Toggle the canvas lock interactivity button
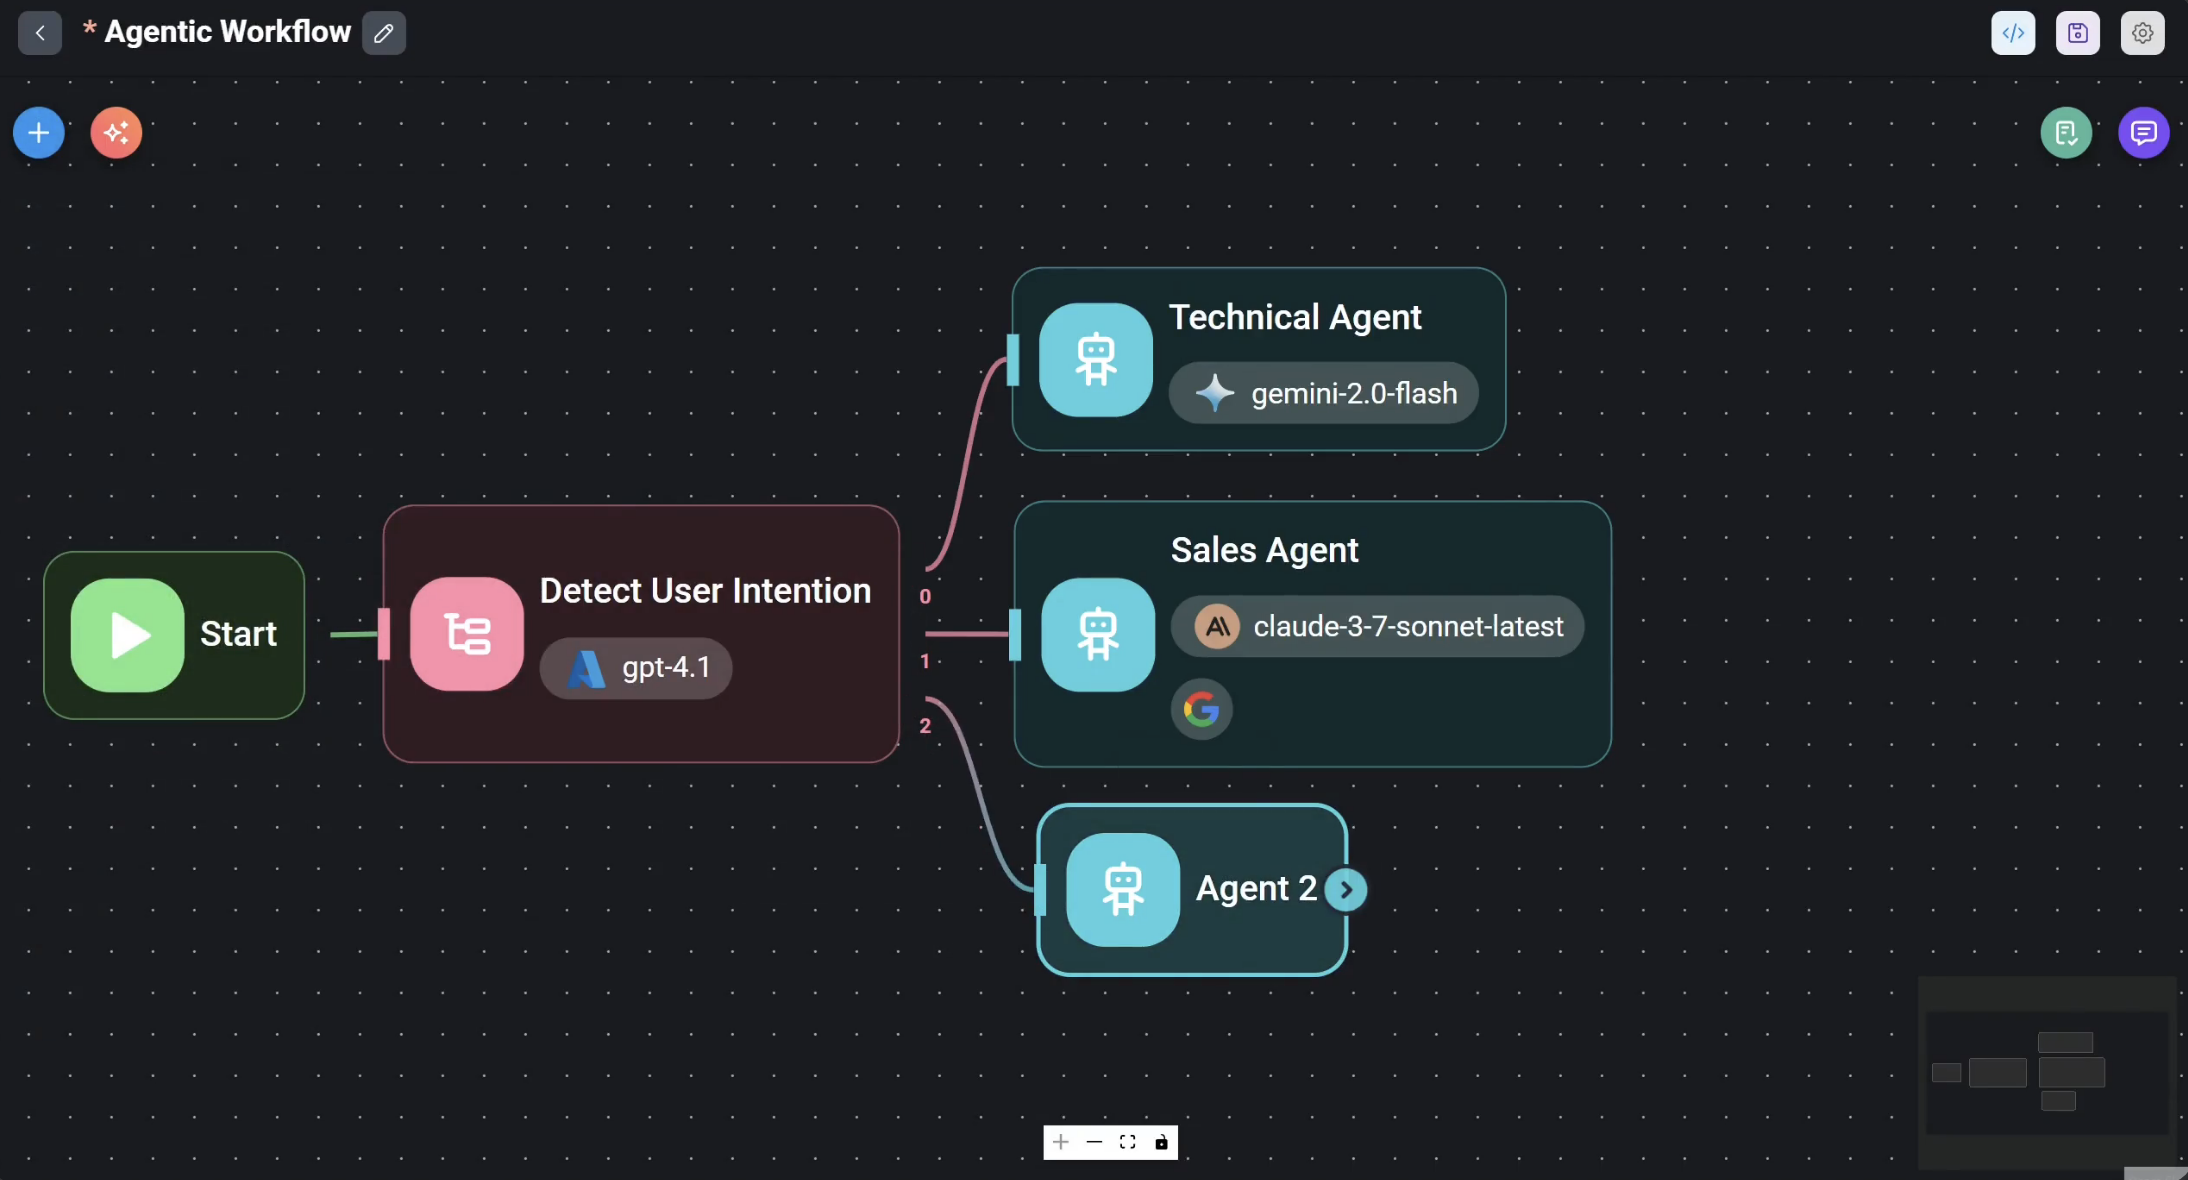 pos(1161,1142)
